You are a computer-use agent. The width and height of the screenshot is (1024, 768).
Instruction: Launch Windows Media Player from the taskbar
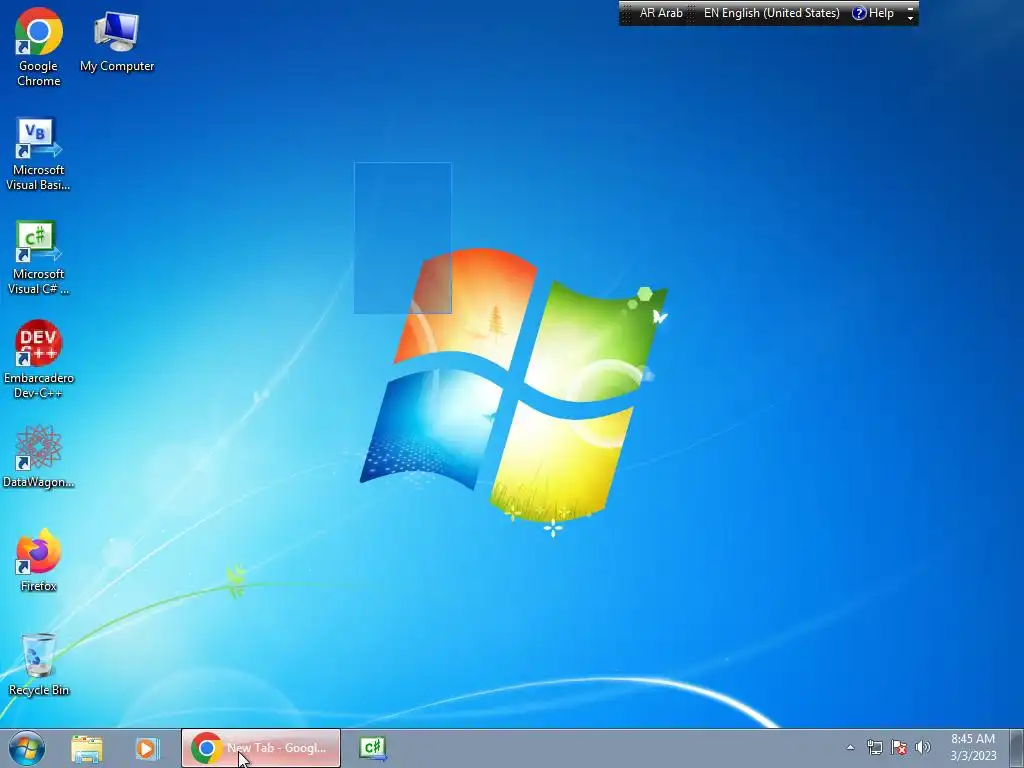148,748
